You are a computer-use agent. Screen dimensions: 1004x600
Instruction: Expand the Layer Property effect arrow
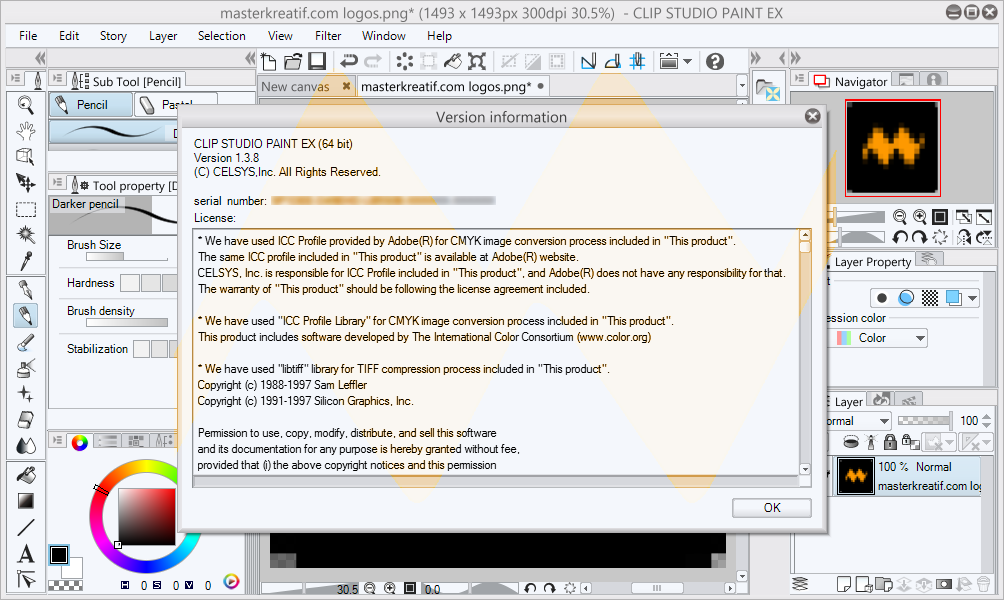(973, 298)
